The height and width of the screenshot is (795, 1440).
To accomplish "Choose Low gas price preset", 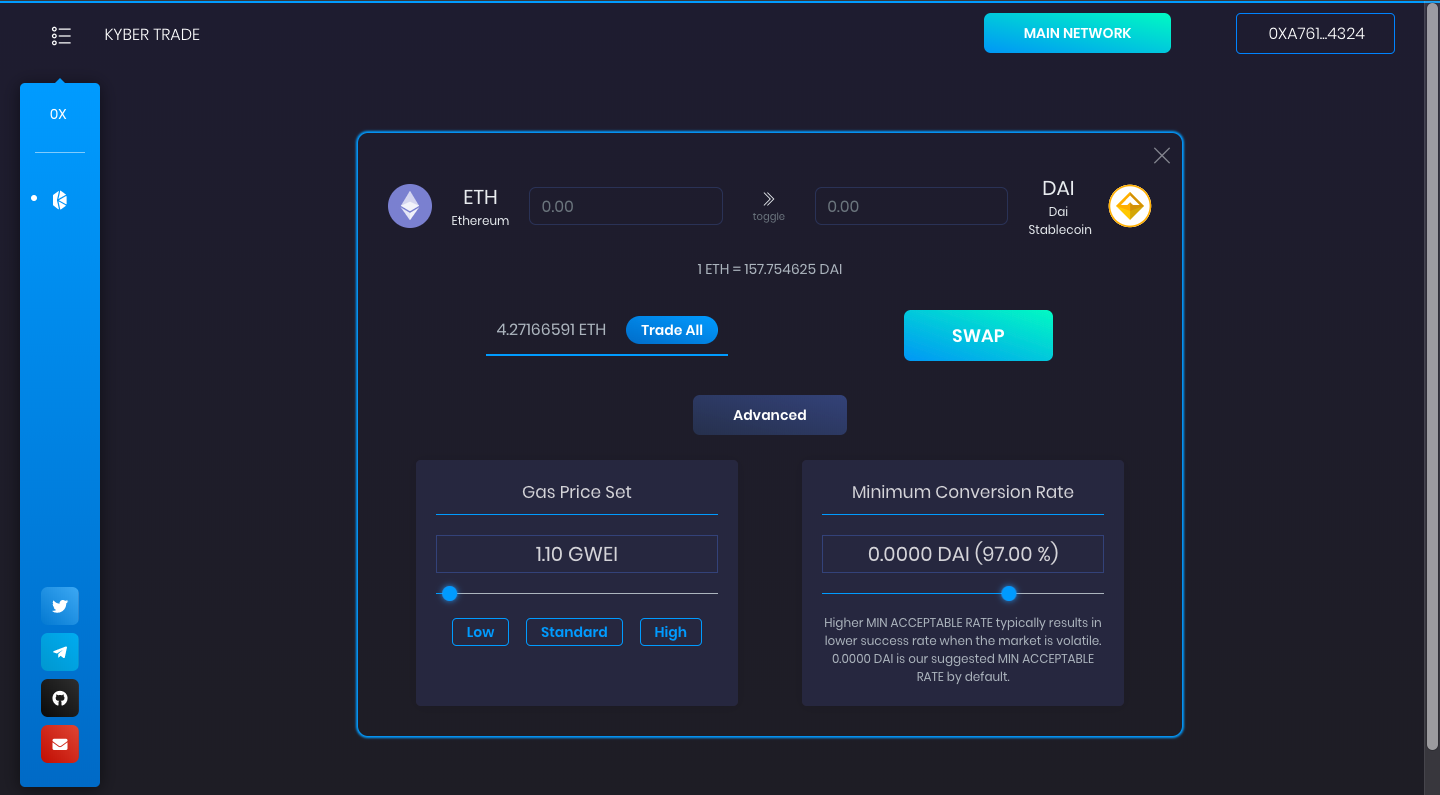I will (x=480, y=632).
